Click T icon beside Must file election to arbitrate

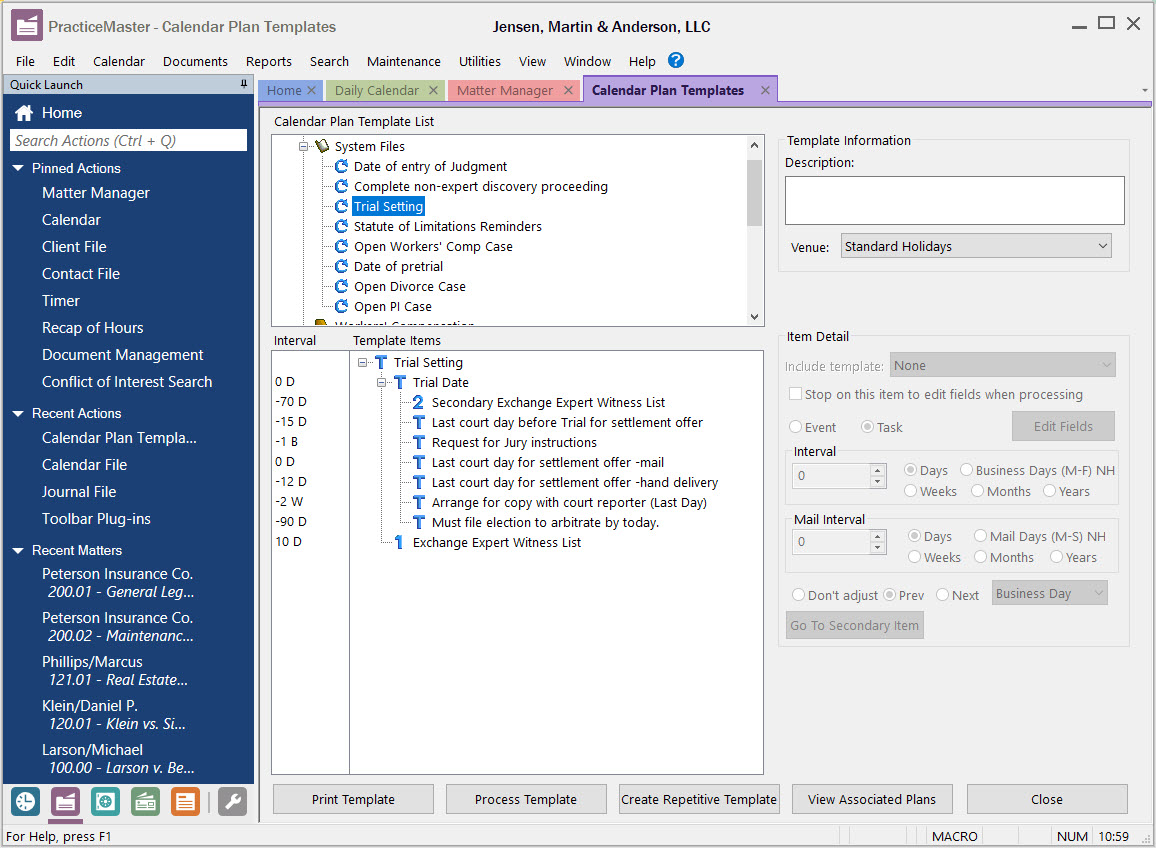coord(419,522)
